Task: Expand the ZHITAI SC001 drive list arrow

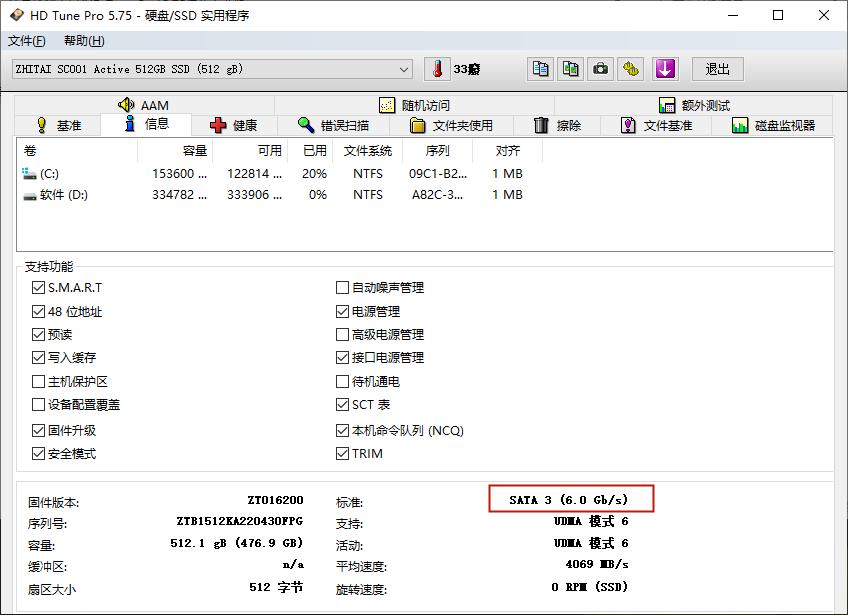Action: [404, 69]
